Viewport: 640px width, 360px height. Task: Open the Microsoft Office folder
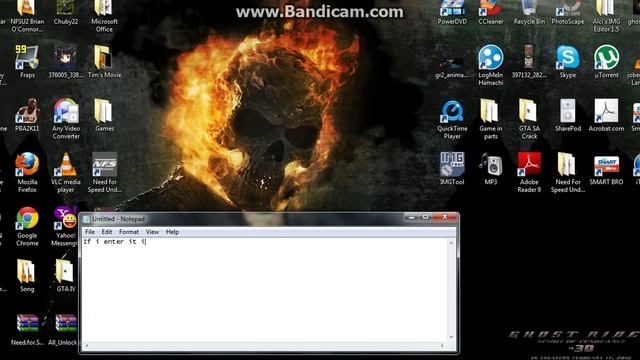point(104,16)
